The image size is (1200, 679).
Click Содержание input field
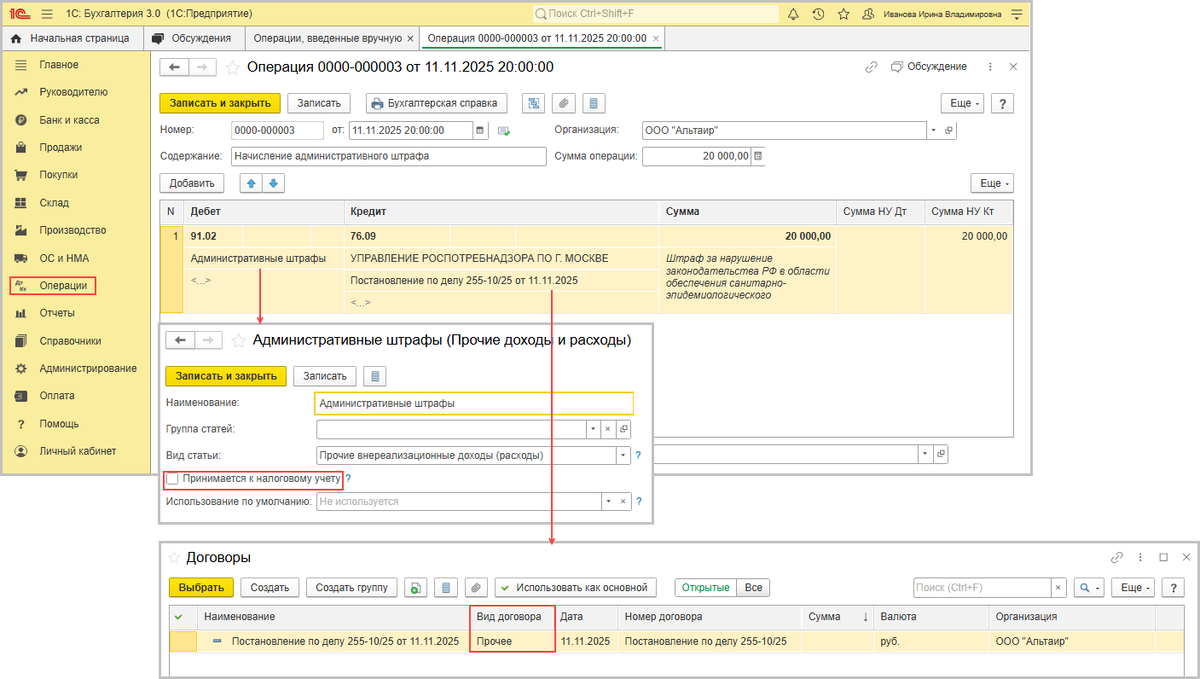(x=389, y=156)
